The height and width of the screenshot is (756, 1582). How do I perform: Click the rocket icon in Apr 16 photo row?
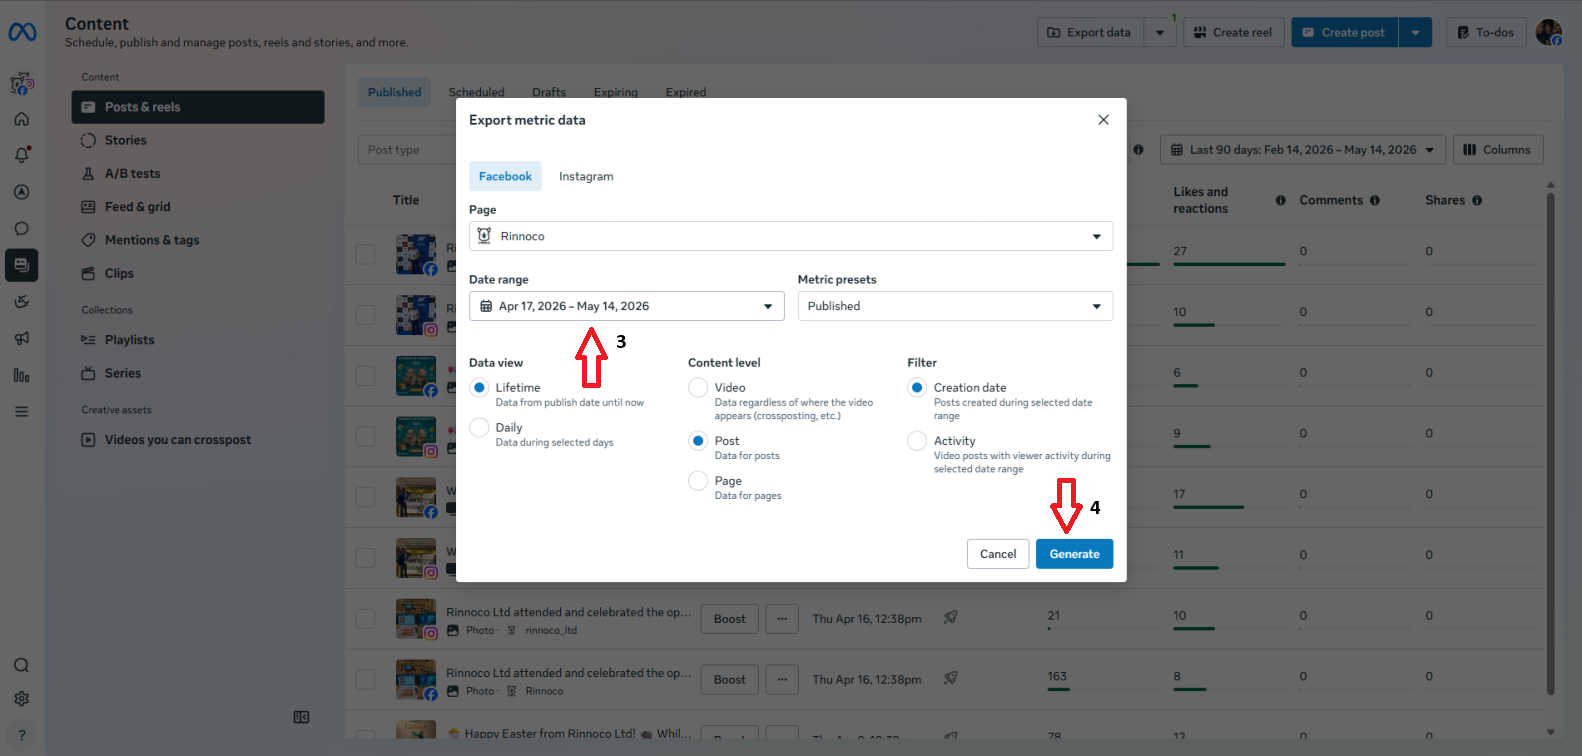coord(951,618)
